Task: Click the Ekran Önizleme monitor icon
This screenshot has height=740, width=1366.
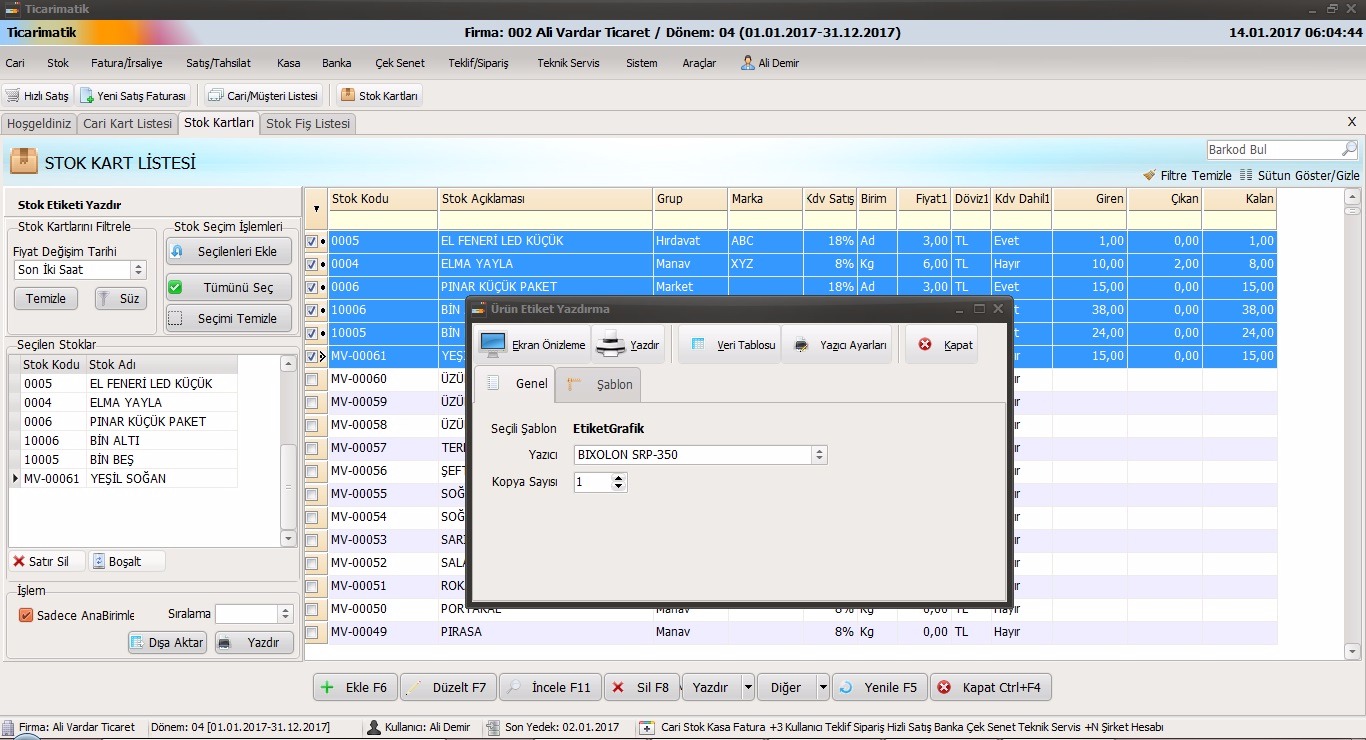Action: pyautogui.click(x=493, y=344)
